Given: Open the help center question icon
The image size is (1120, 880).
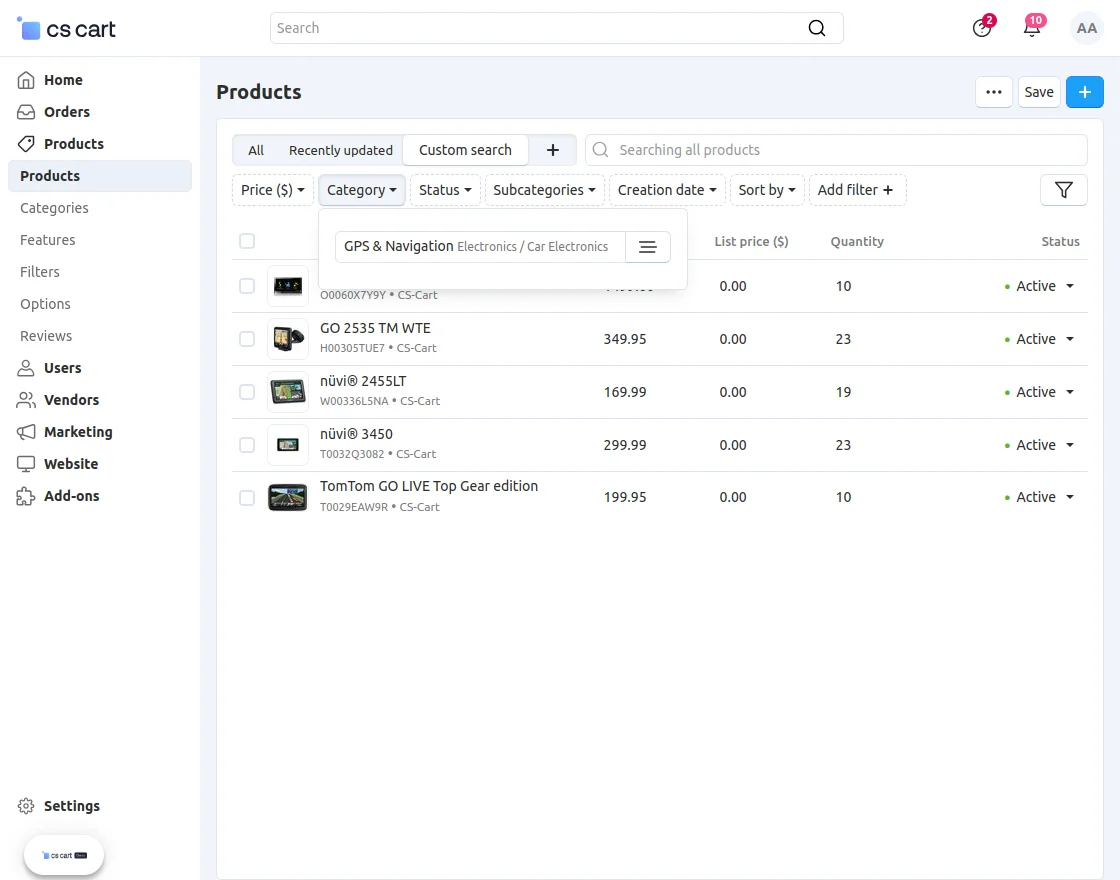Looking at the screenshot, I should [982, 28].
